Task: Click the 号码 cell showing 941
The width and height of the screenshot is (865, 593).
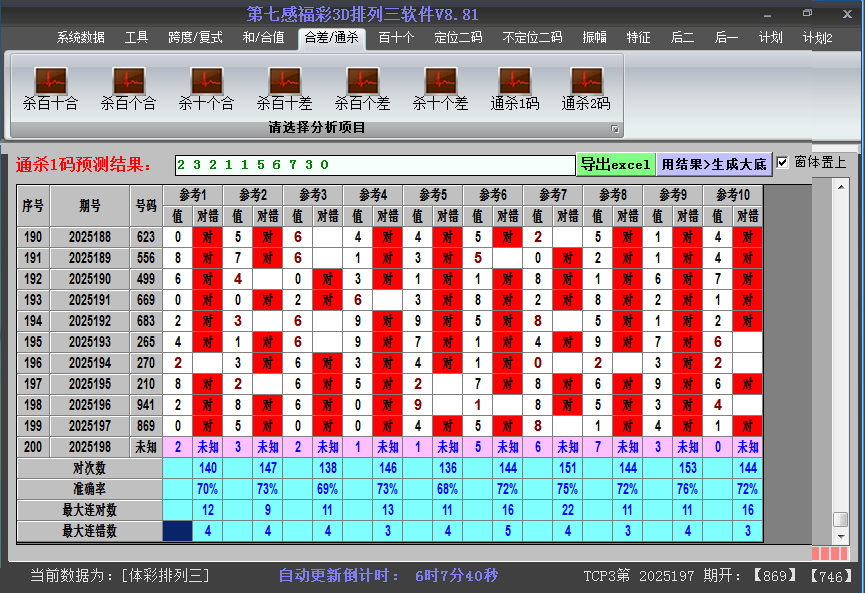Action: click(x=146, y=405)
